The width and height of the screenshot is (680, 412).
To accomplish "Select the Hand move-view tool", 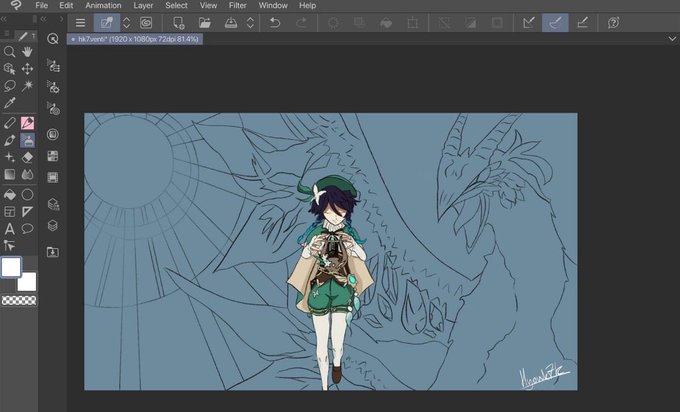I will [x=27, y=52].
